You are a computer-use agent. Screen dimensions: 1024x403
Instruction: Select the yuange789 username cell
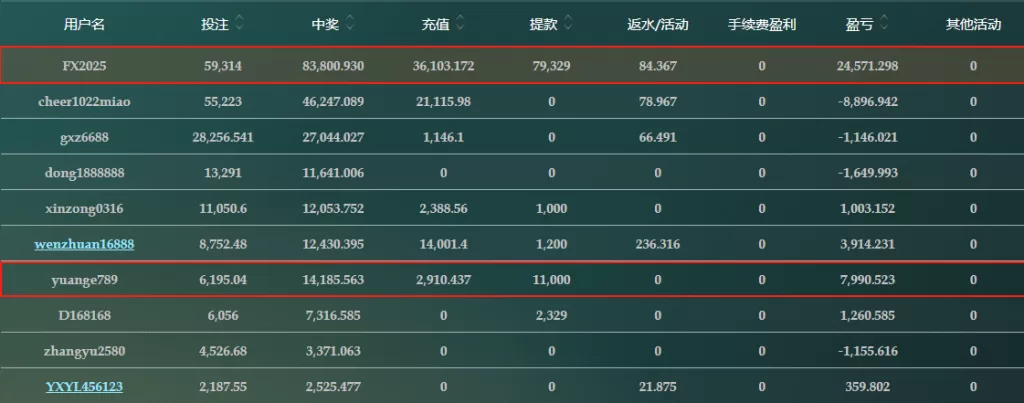point(84,280)
